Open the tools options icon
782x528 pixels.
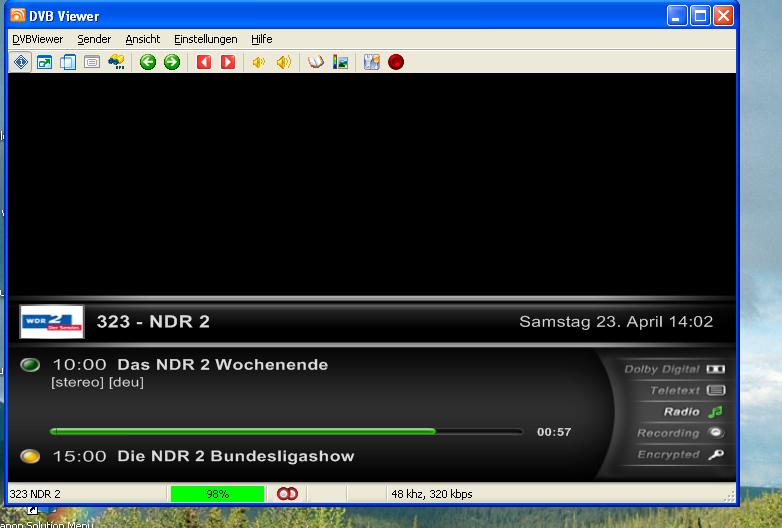point(372,62)
